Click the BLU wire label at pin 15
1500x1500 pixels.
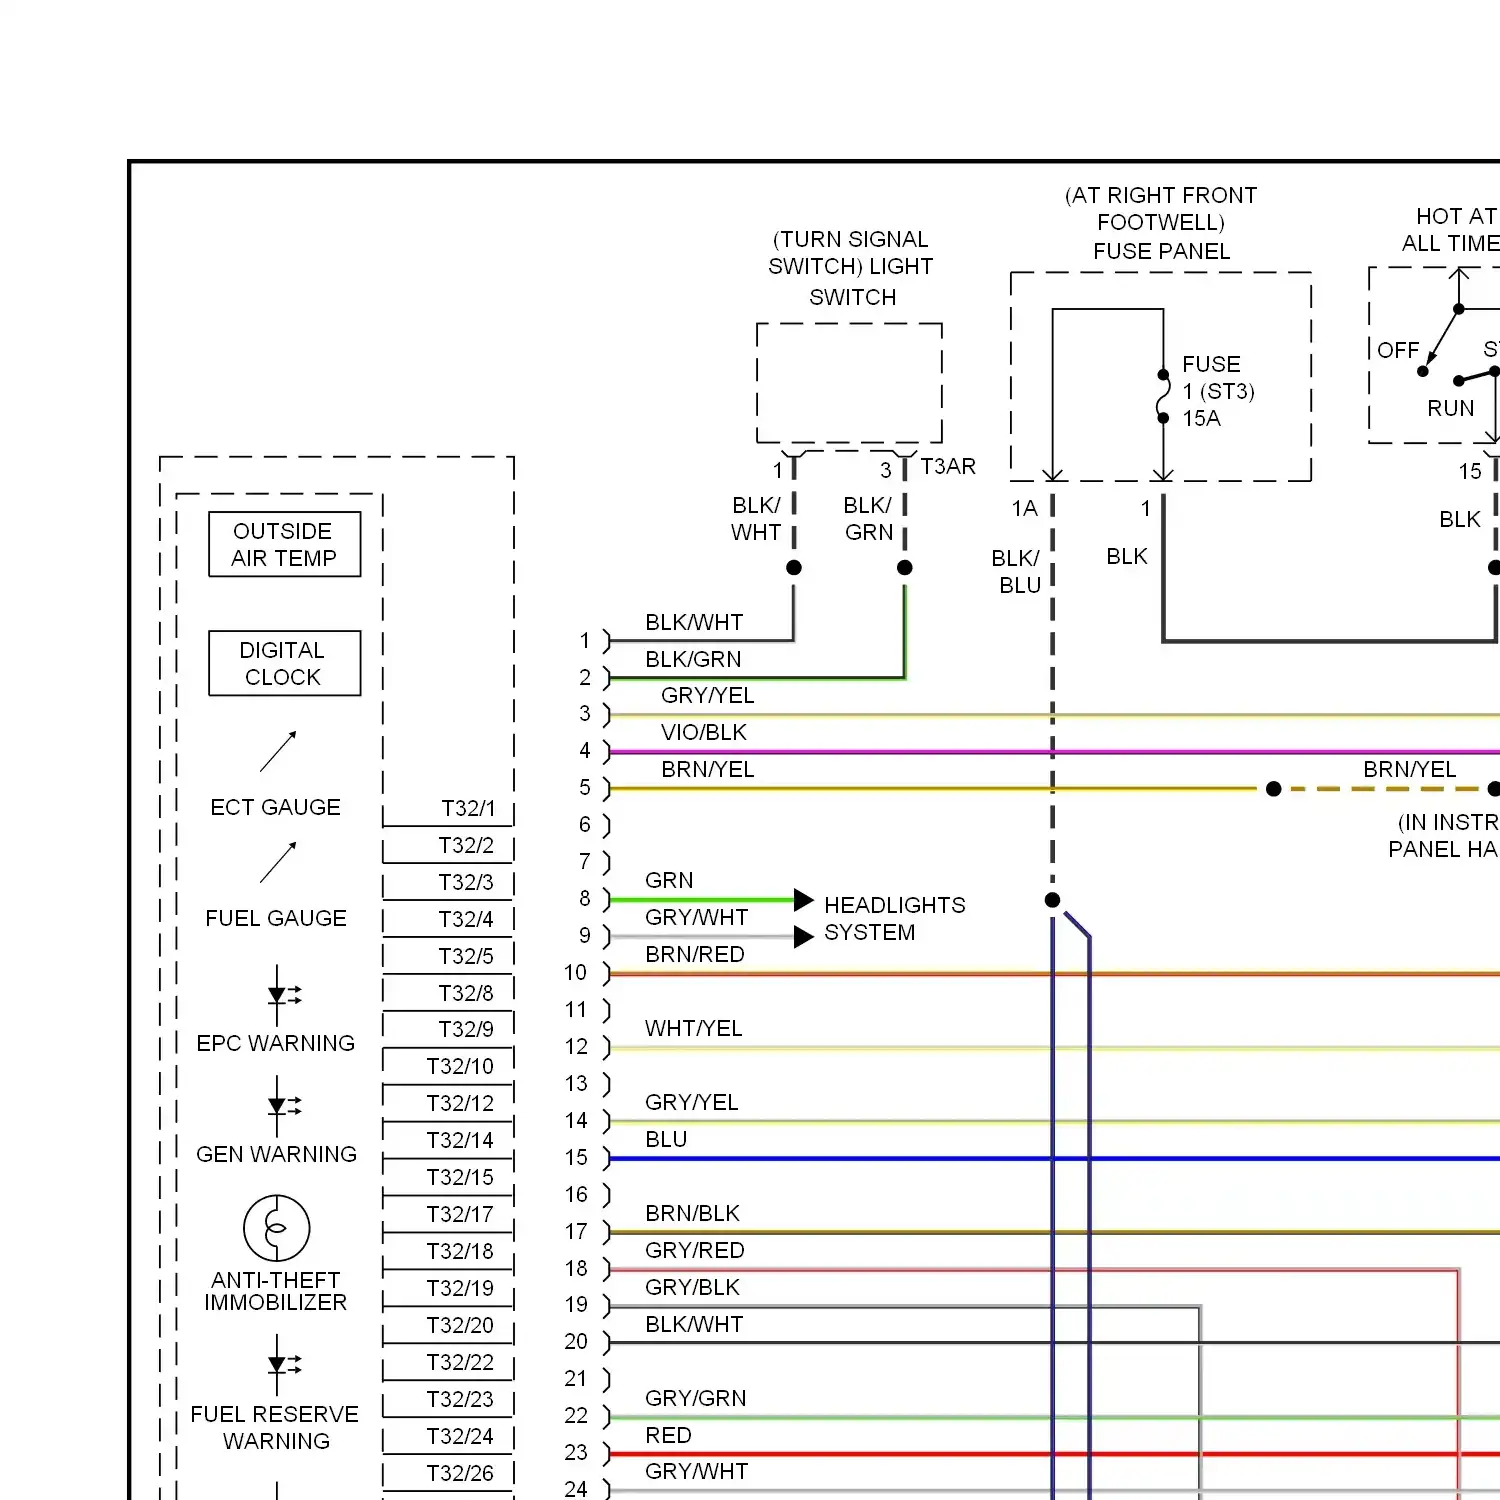[666, 1139]
